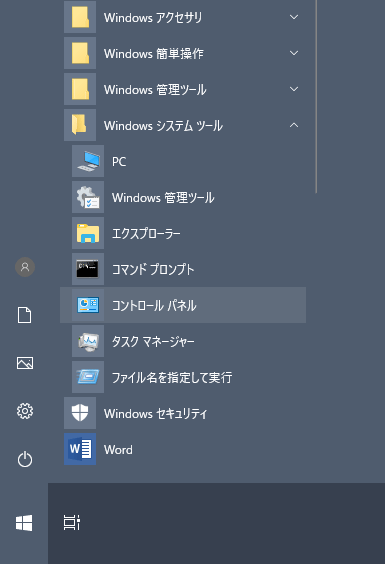Open the タスク マネージャー monitor icon
This screenshot has height=564, width=385.
pos(88,341)
